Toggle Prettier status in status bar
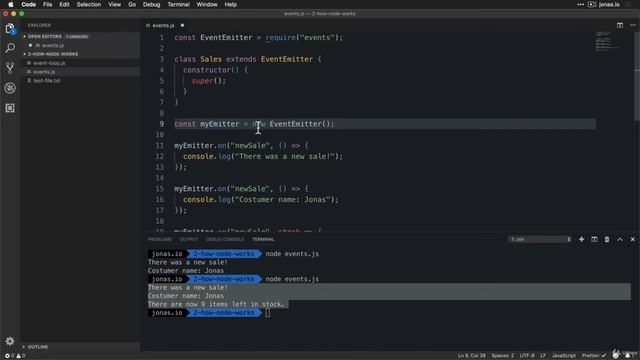 click(x=594, y=356)
